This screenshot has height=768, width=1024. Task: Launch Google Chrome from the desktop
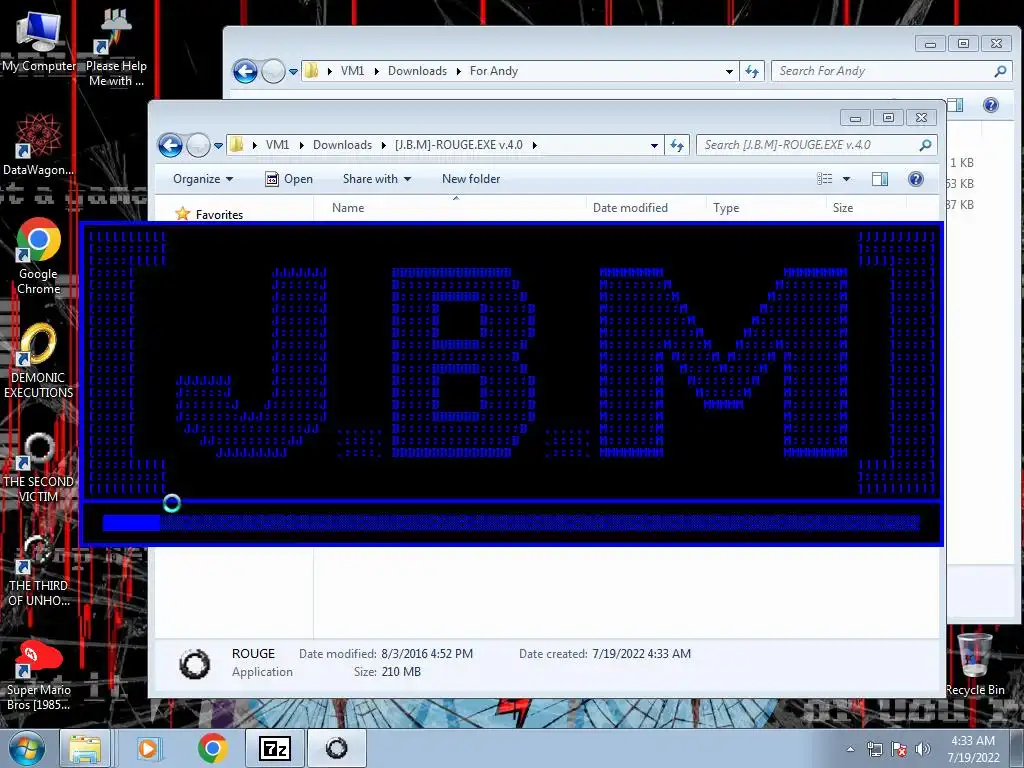click(x=38, y=255)
